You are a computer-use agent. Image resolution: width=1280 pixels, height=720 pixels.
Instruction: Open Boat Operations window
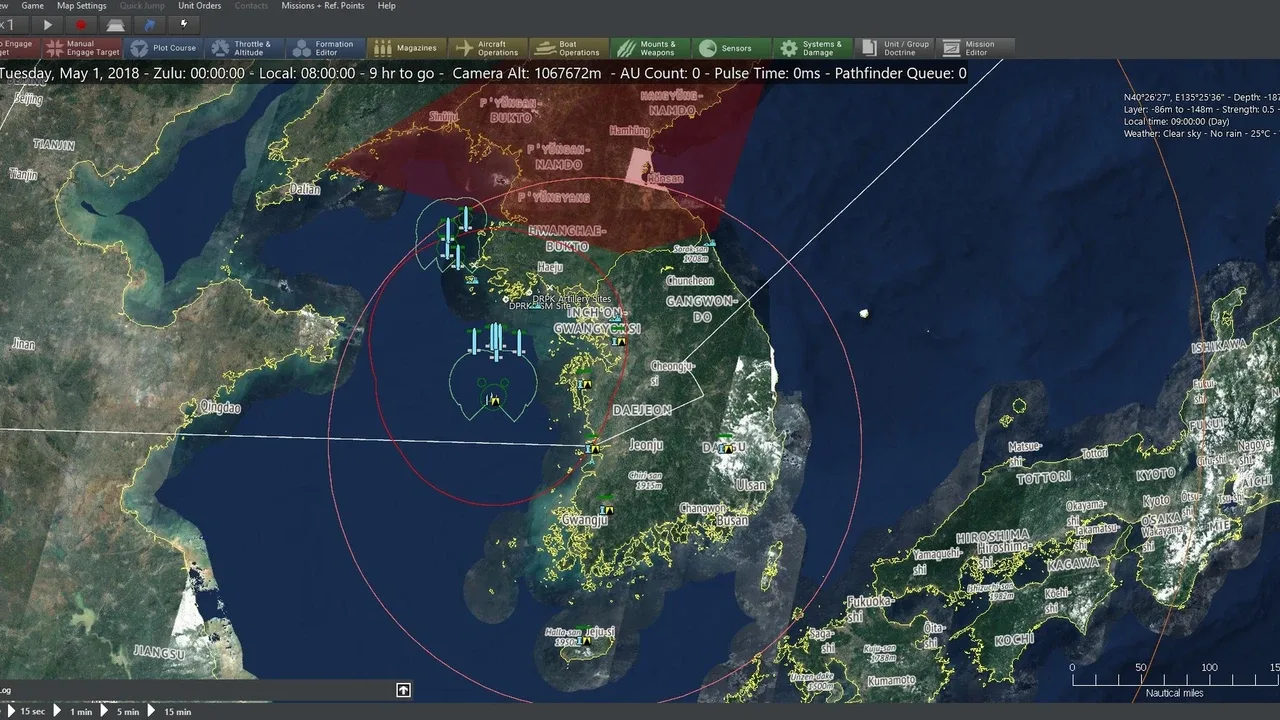point(569,48)
